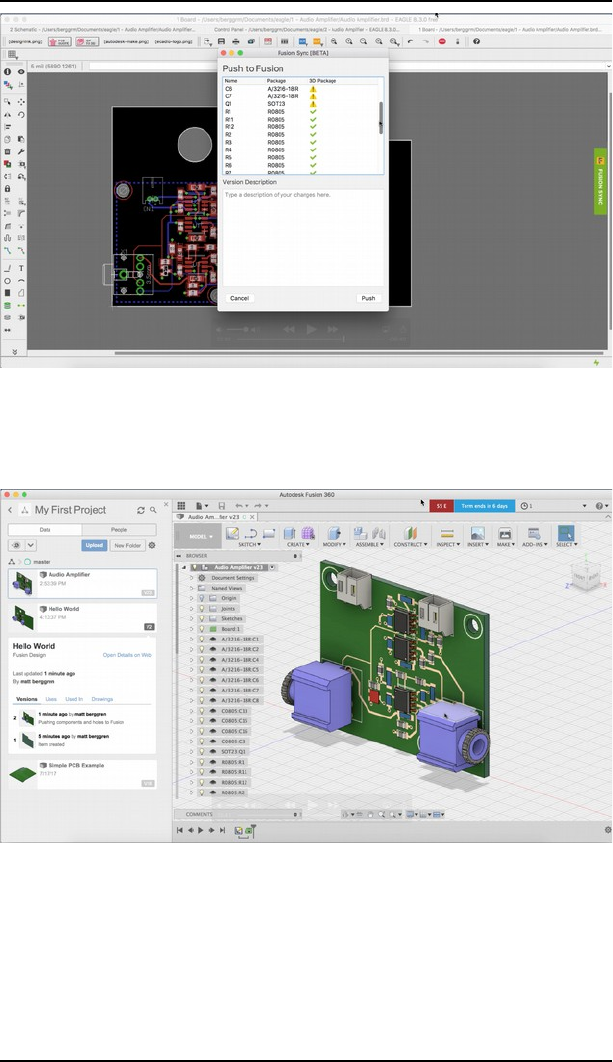Open the Audio Amplifier design thumbnail
This screenshot has width=613, height=1062.
[x=24, y=582]
